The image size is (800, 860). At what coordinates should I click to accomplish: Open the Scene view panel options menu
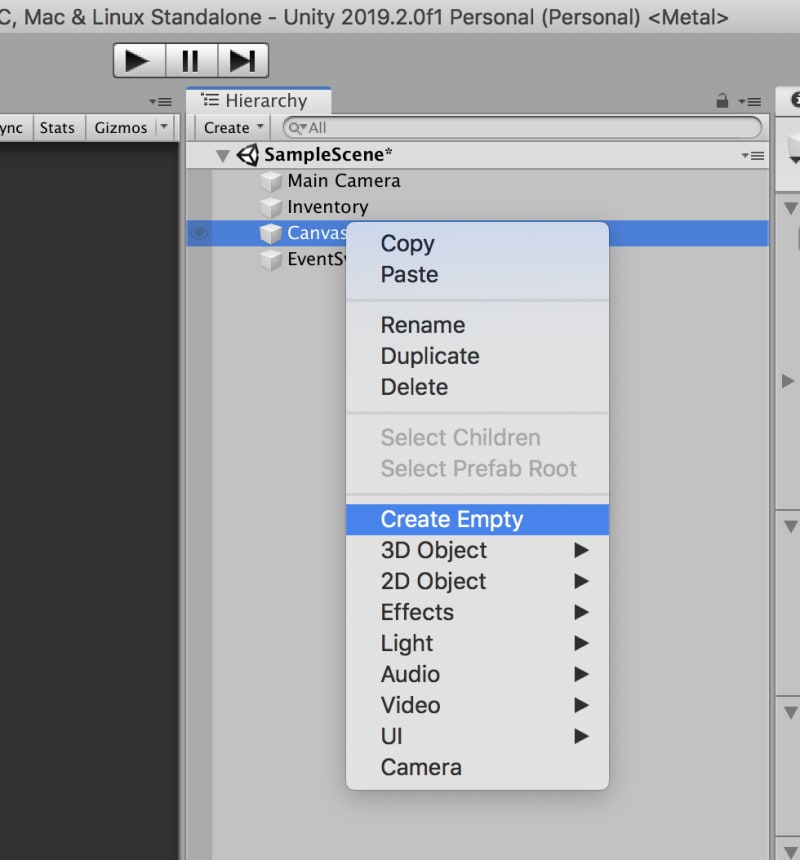[161, 102]
